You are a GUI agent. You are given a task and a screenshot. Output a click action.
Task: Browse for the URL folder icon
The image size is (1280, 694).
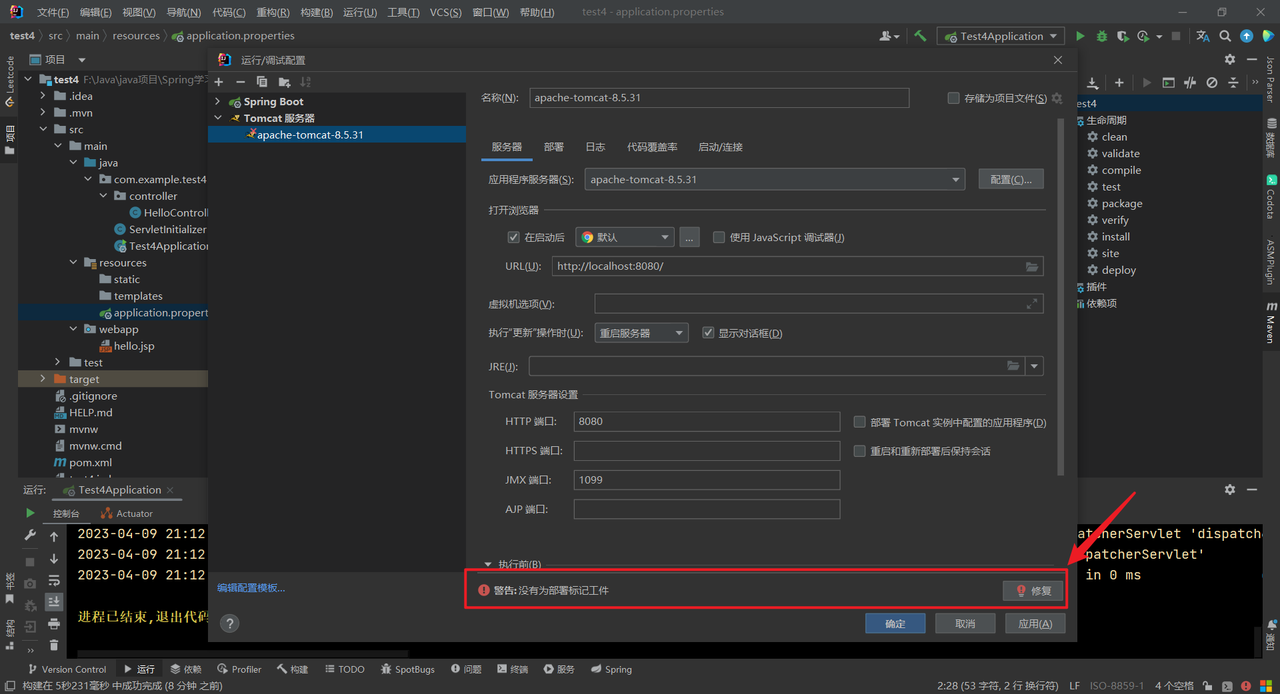[x=1032, y=267]
